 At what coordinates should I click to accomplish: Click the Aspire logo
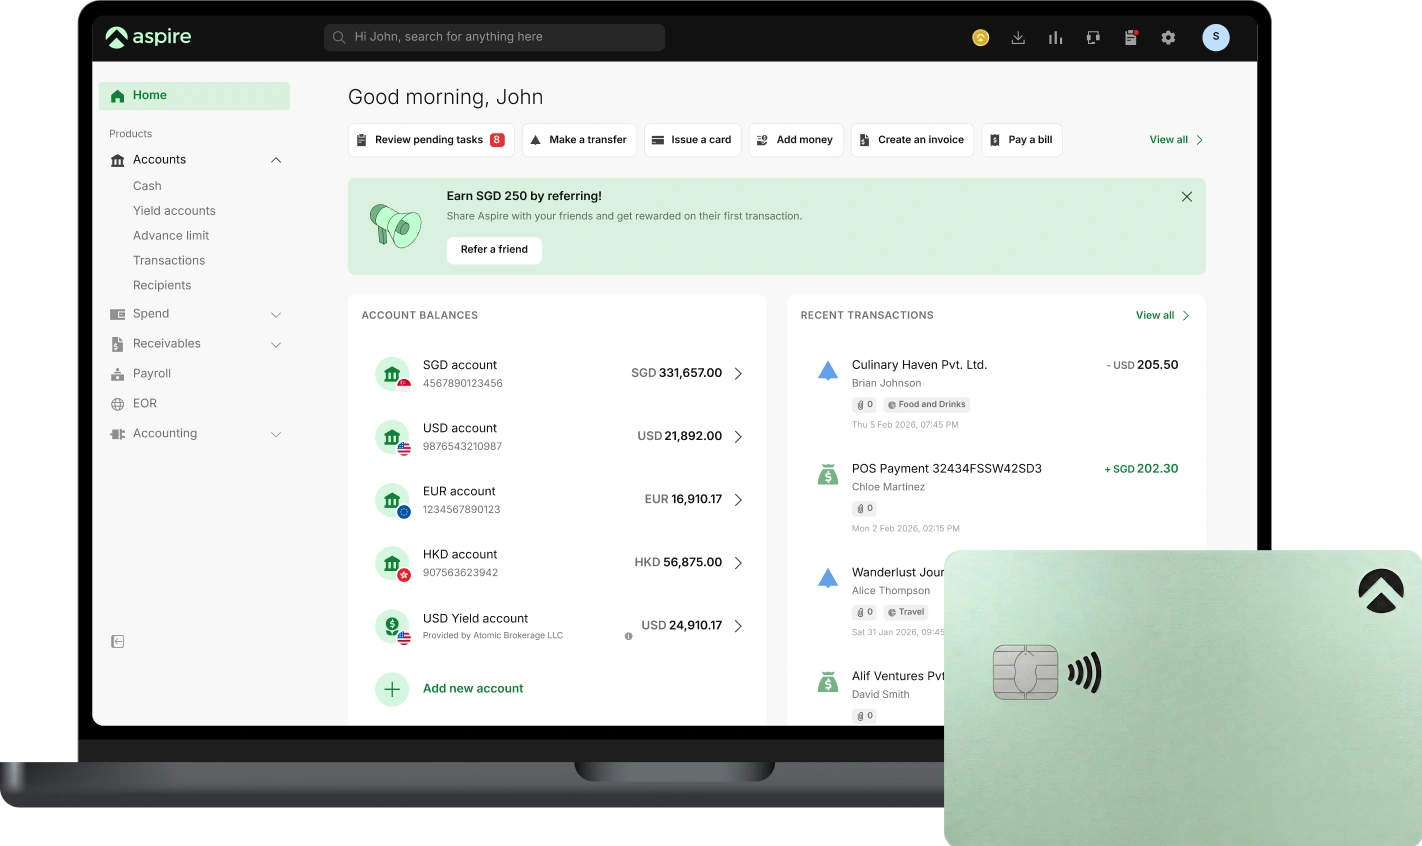(149, 37)
